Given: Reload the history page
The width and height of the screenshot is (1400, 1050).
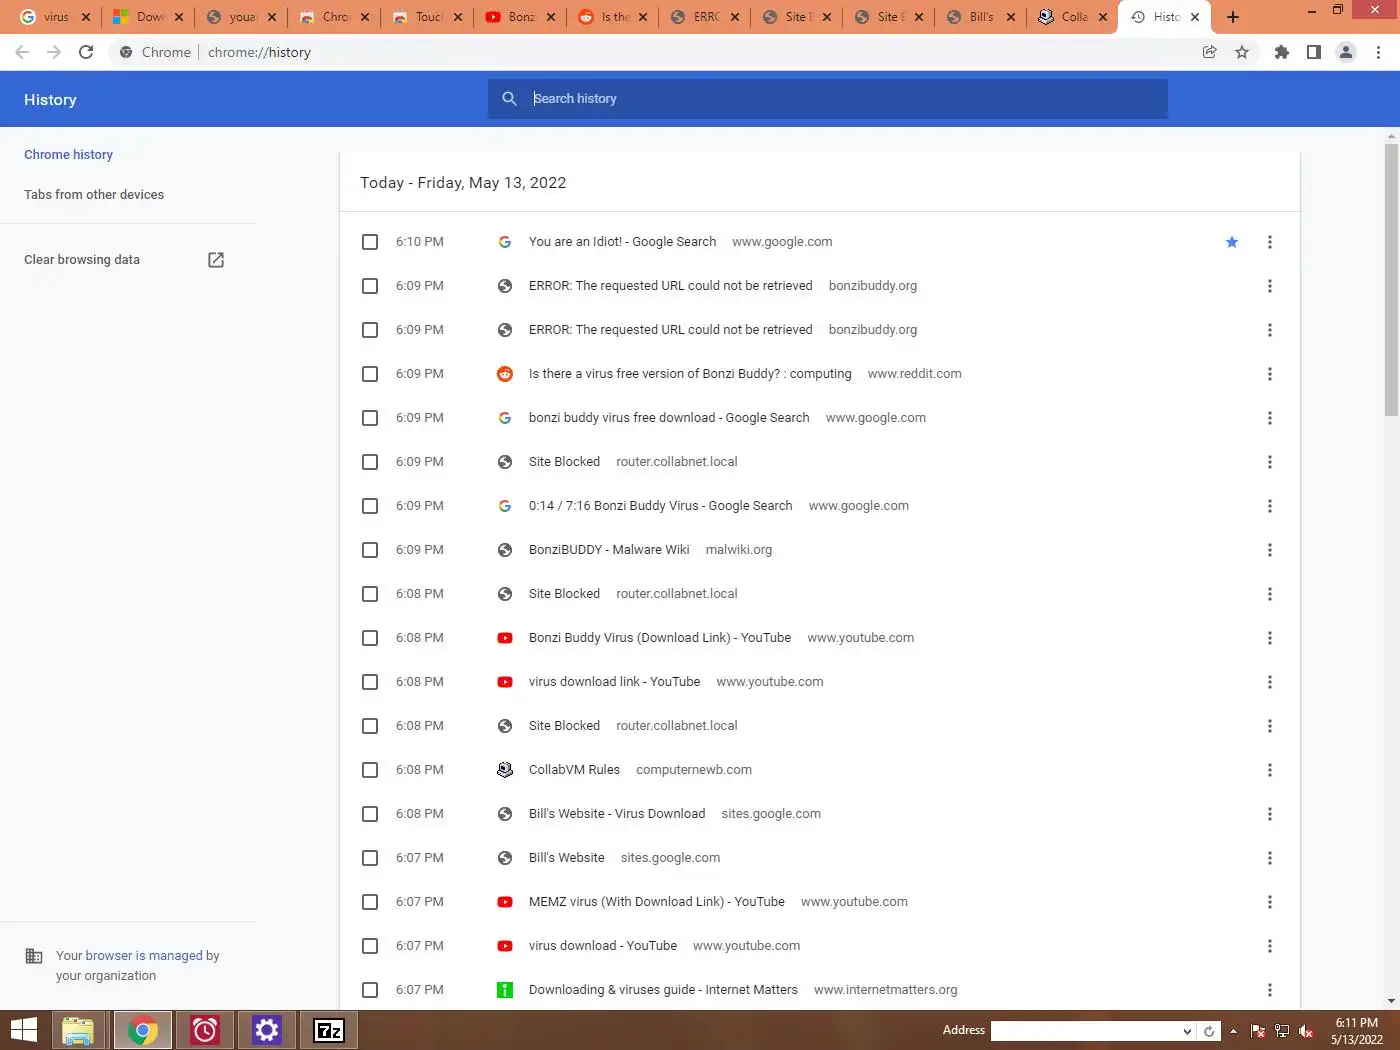Looking at the screenshot, I should 86,52.
